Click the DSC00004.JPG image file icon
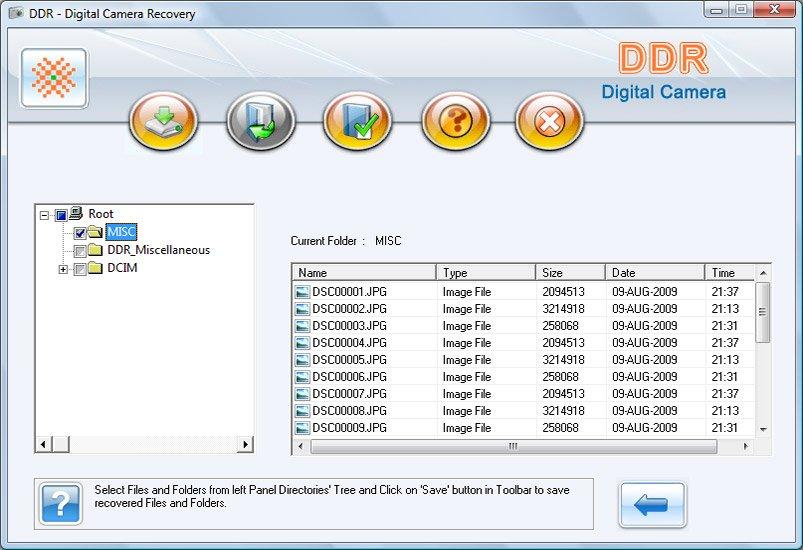 point(303,343)
